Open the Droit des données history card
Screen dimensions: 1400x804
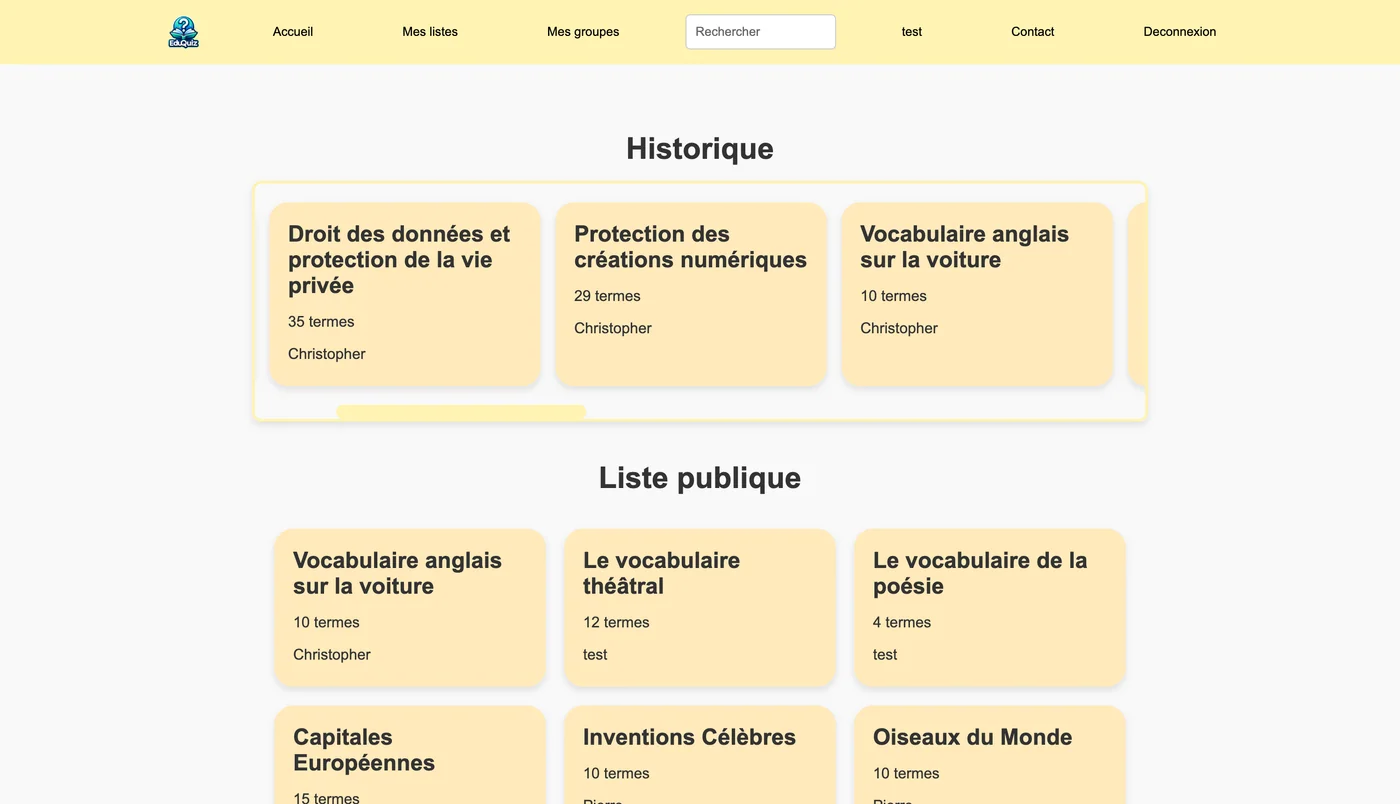click(405, 294)
